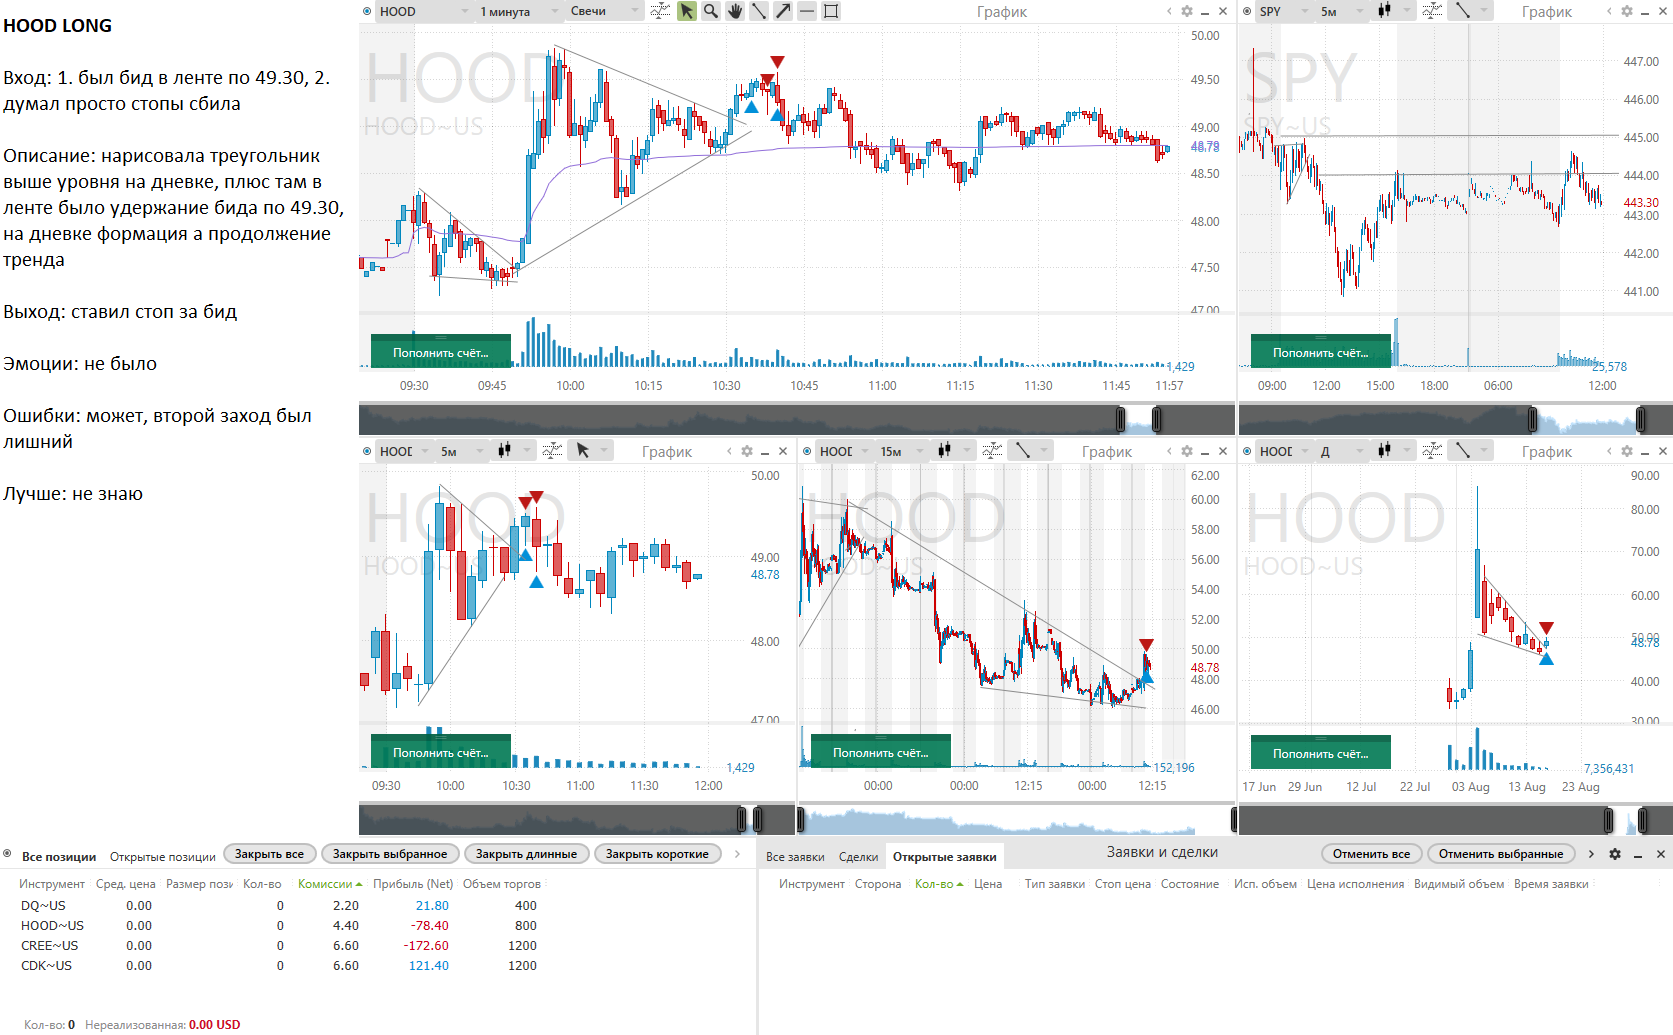Switch to 'Сделки' tab
This screenshot has height=1035, width=1673.
(x=858, y=857)
